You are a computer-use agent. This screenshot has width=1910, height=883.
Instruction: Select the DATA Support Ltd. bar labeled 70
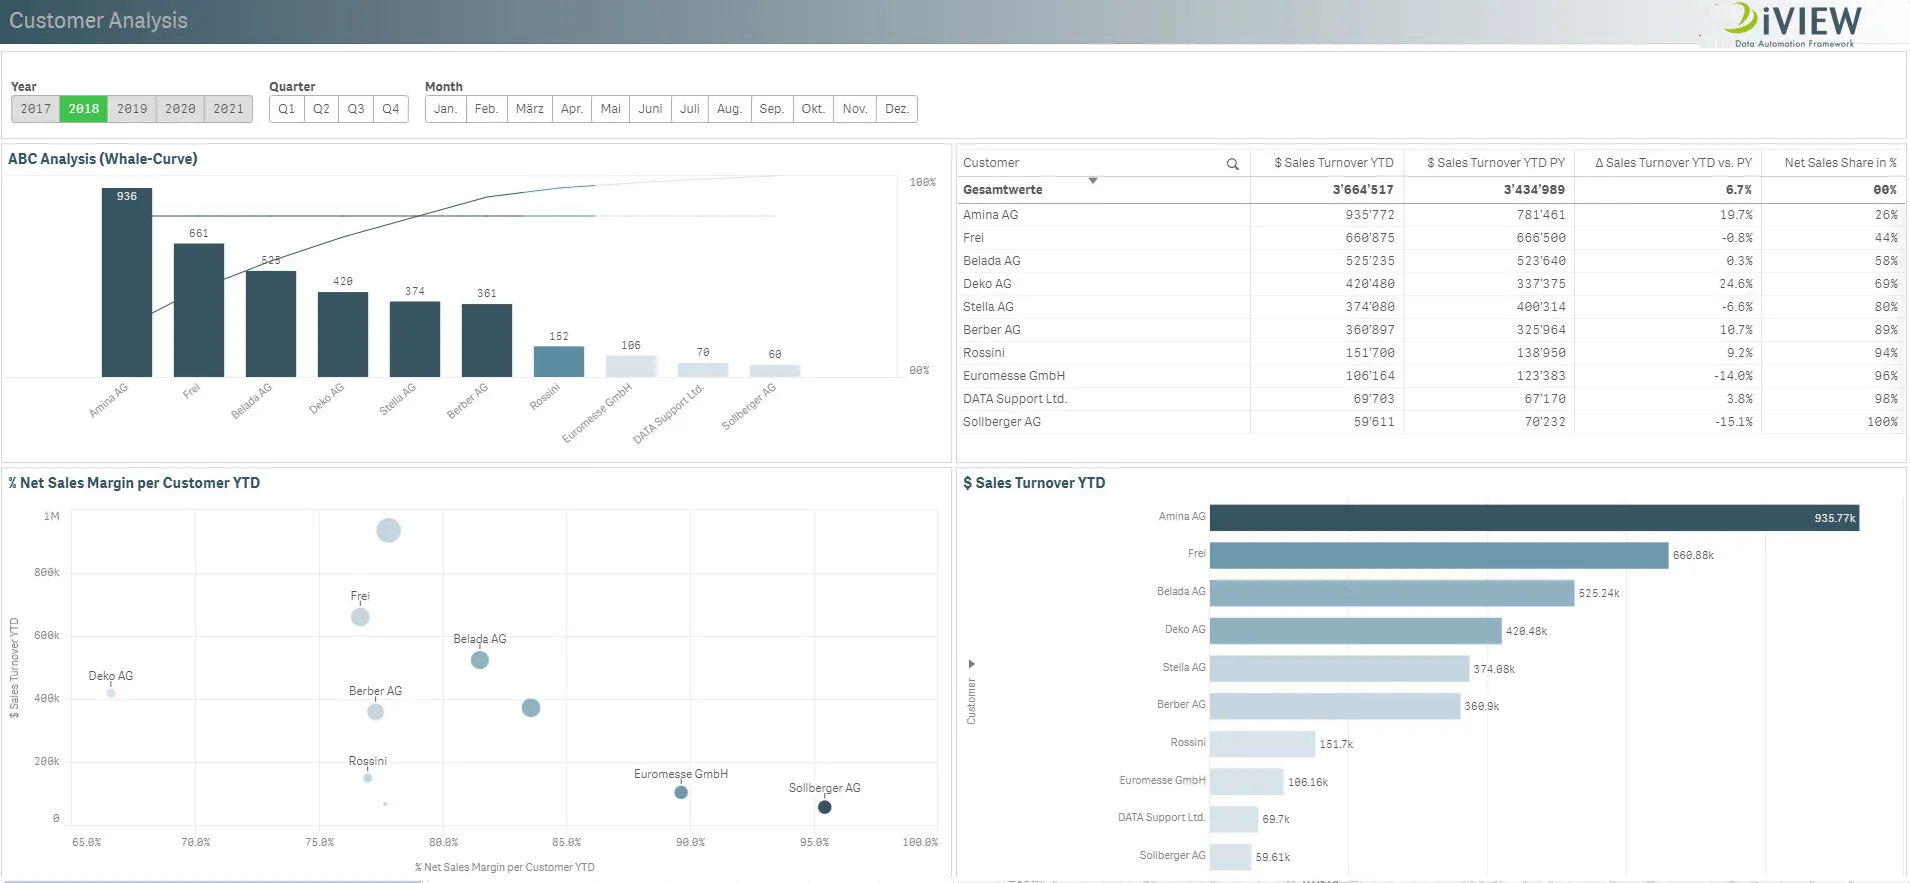click(x=703, y=370)
